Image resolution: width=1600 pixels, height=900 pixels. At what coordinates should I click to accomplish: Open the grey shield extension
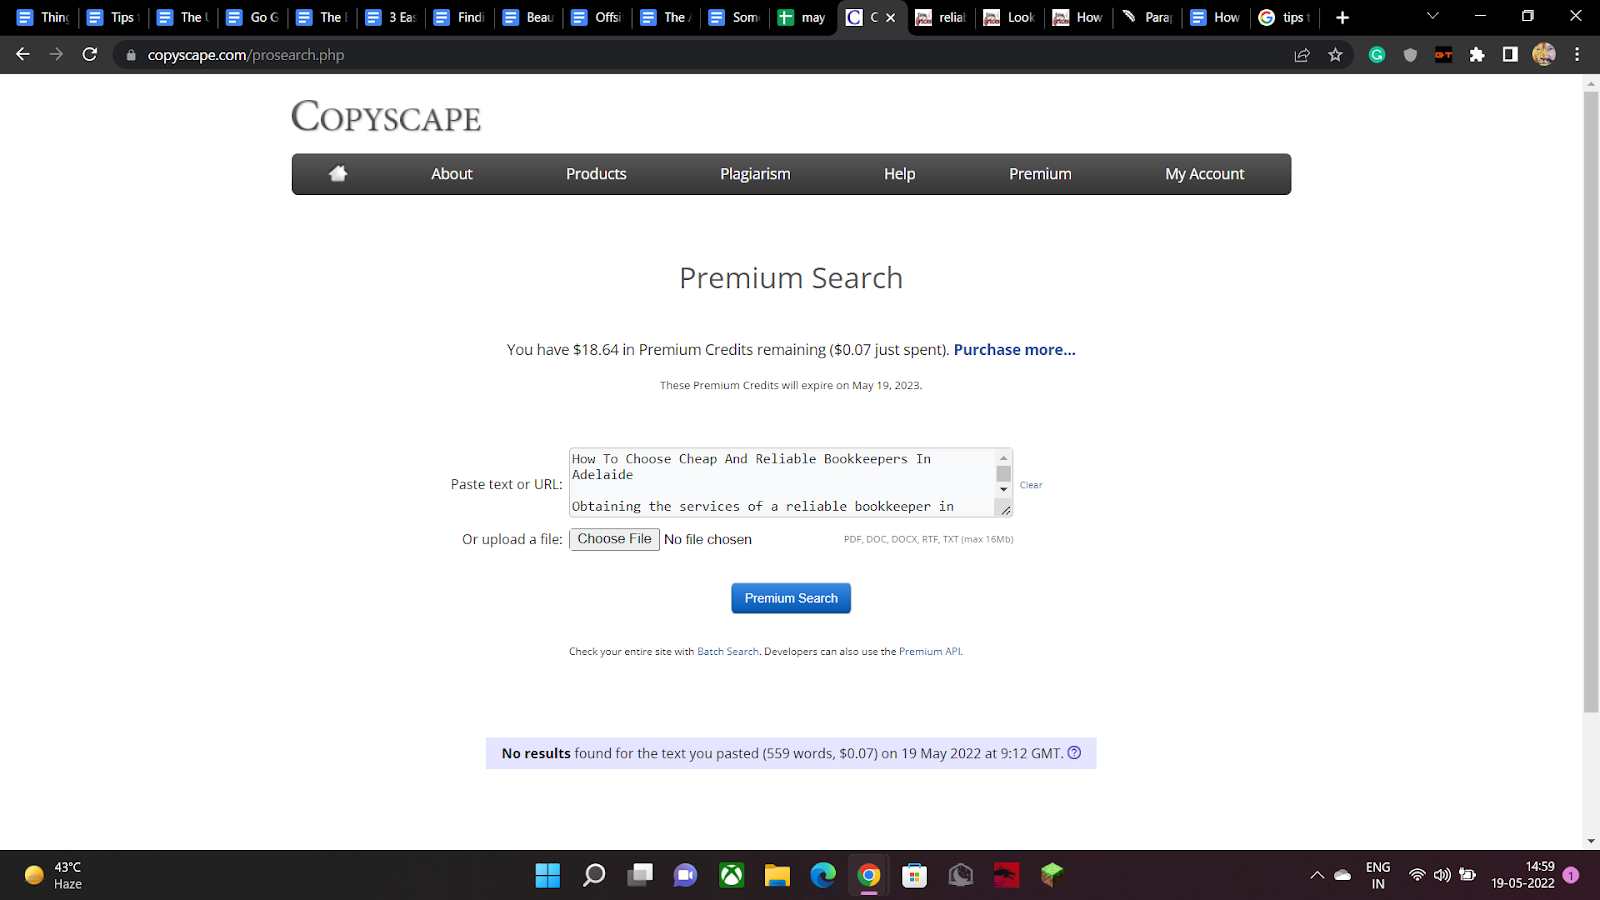tap(1410, 55)
